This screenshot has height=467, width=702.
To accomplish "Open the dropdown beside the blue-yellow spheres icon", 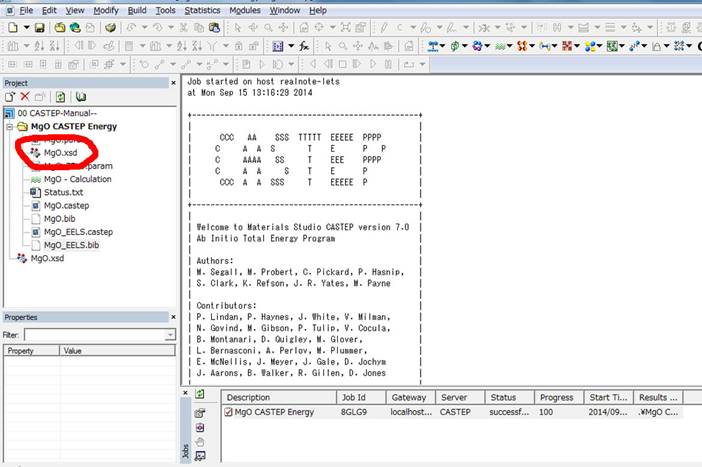I will point(599,46).
